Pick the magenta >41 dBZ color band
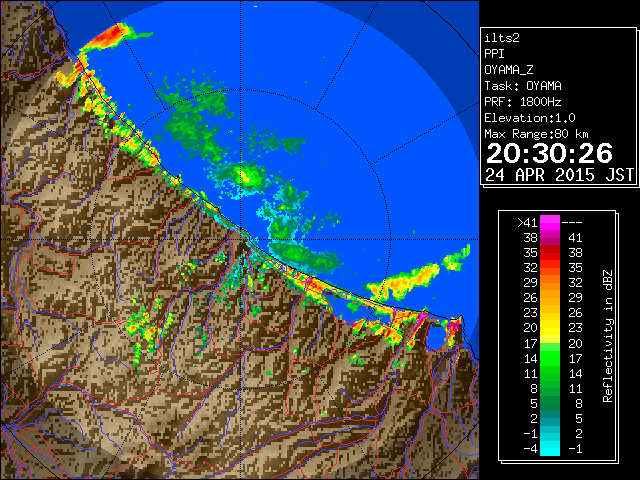640x480 pixels. coord(550,223)
